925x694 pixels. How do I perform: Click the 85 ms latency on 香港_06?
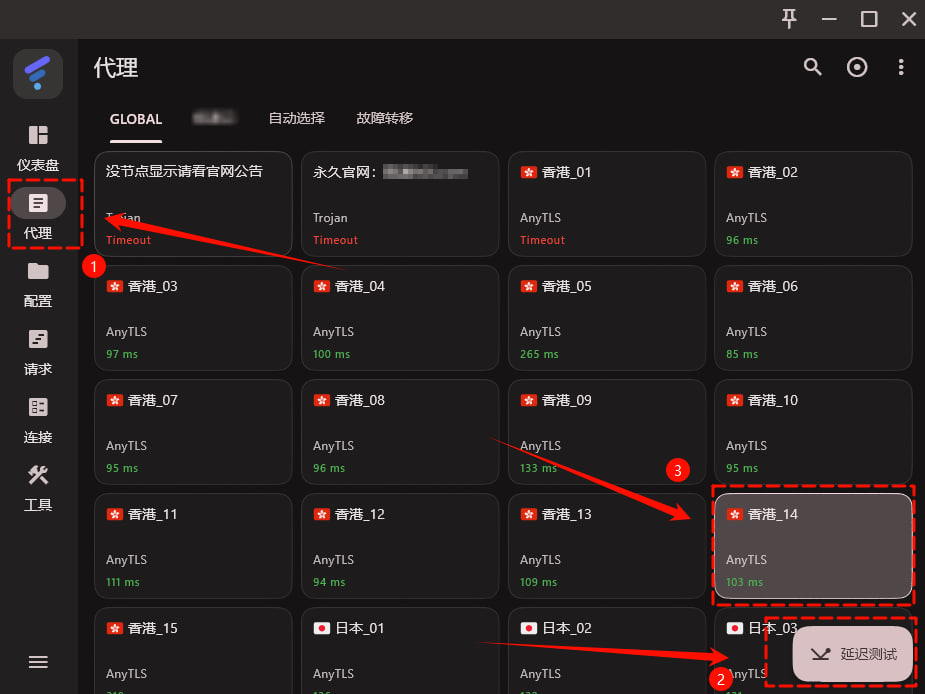tap(742, 354)
